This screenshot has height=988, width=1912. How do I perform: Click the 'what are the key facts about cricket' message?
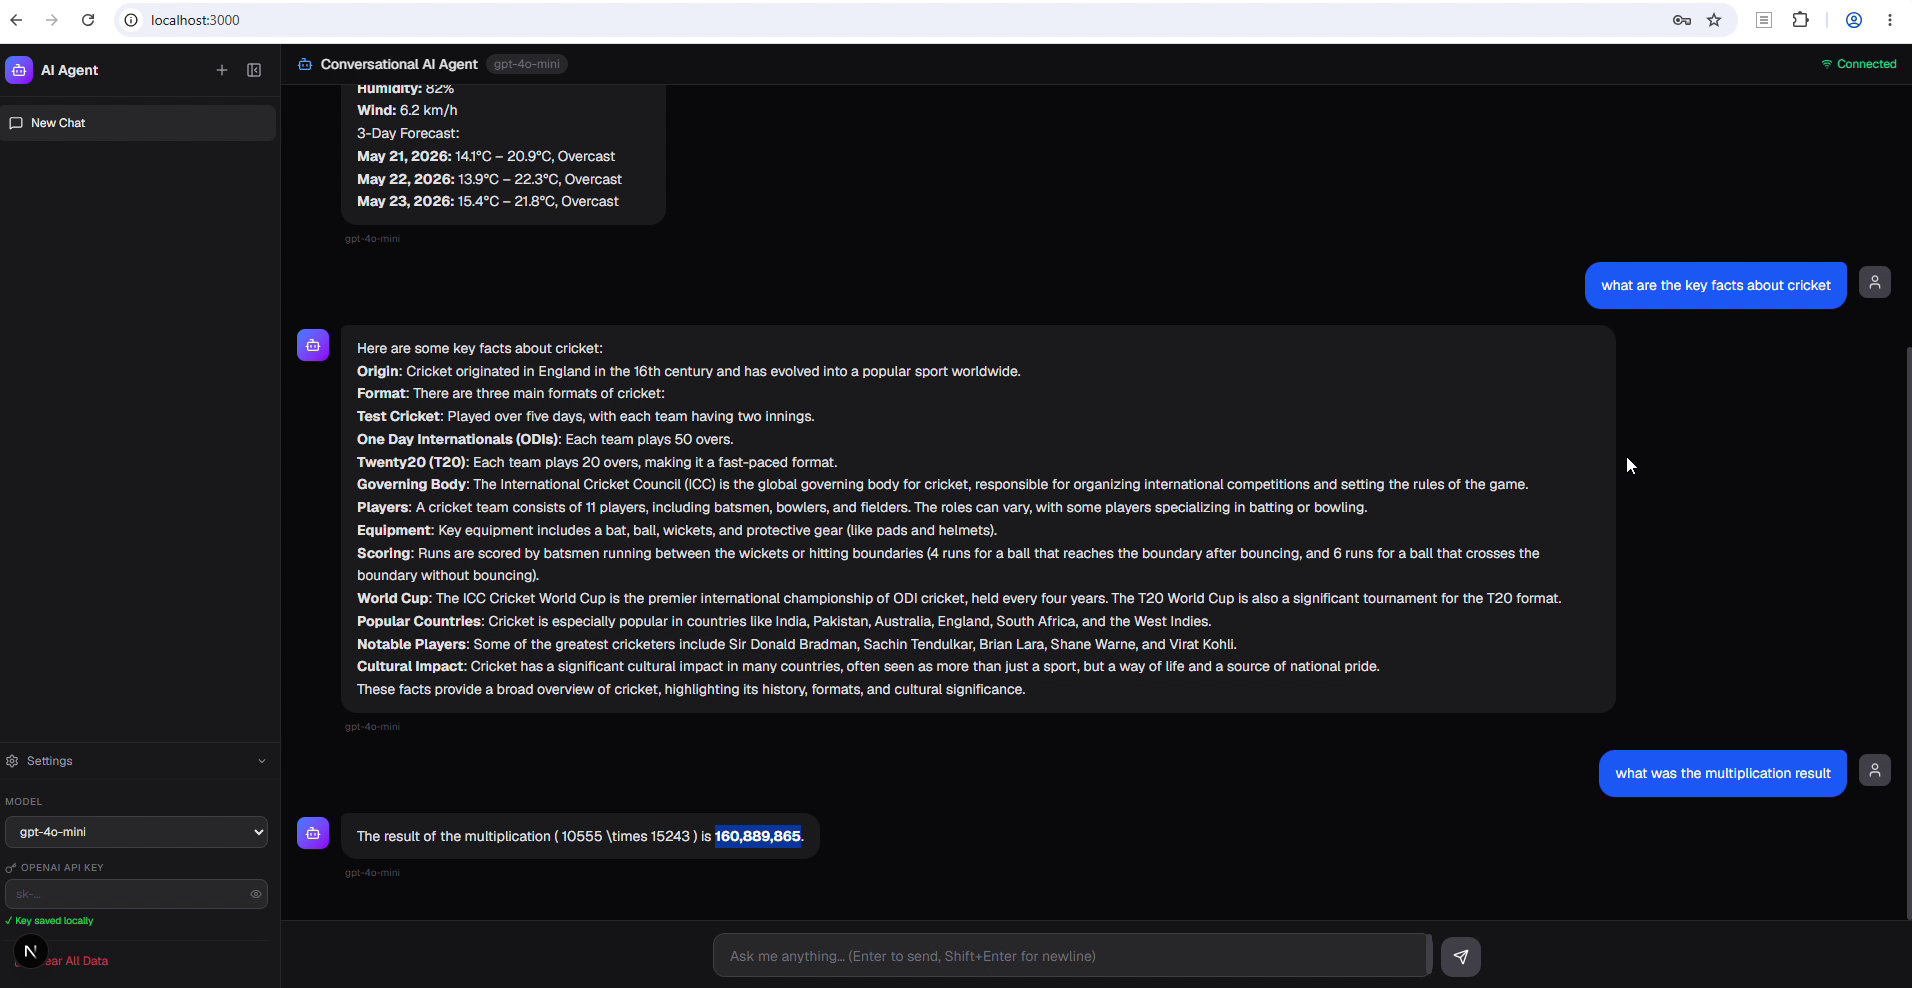tap(1716, 286)
